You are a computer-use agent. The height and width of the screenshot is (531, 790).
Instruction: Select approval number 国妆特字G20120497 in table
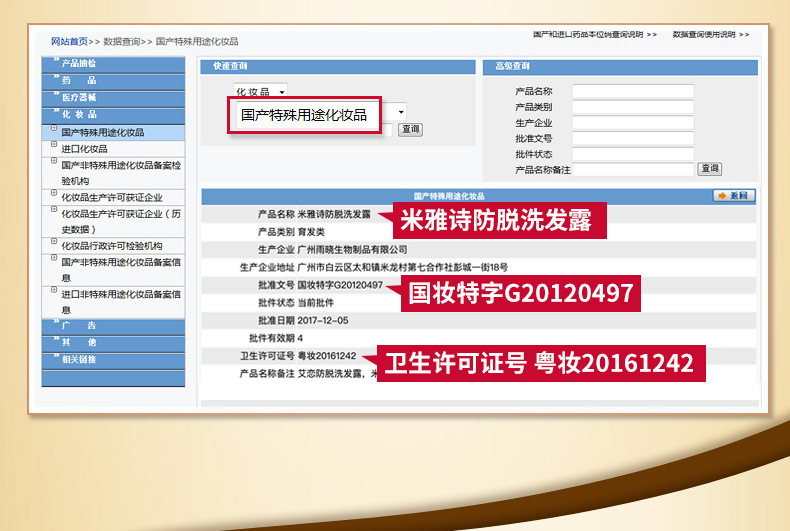[340, 285]
